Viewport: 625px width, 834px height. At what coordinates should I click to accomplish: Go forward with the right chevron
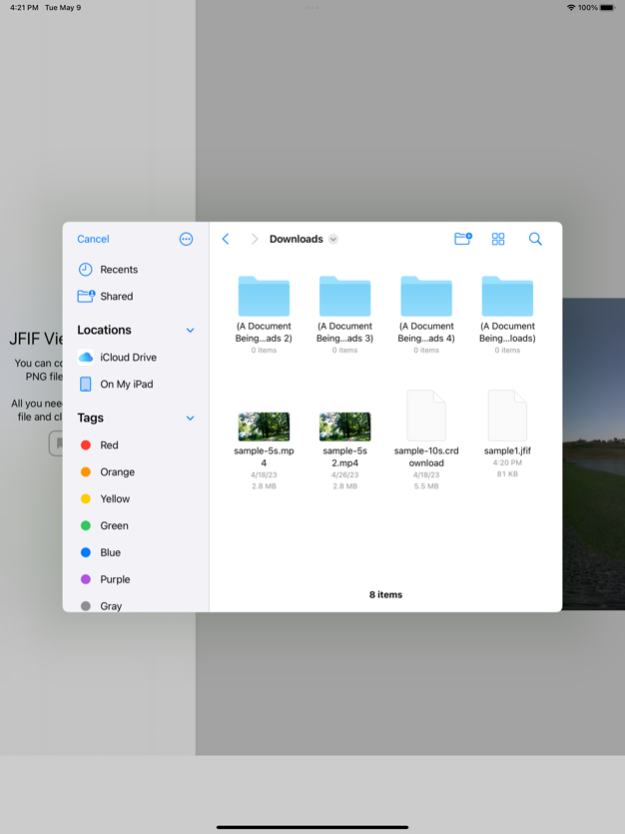(254, 239)
